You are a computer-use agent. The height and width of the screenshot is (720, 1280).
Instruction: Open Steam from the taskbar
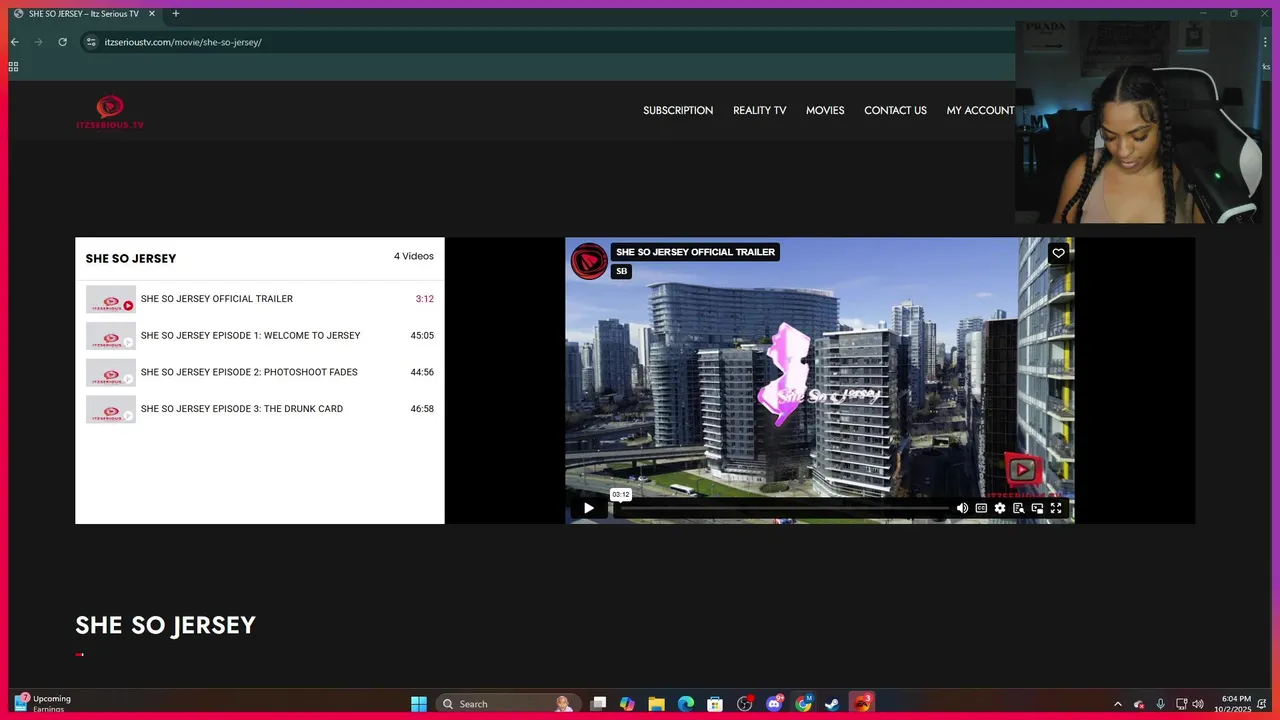832,704
